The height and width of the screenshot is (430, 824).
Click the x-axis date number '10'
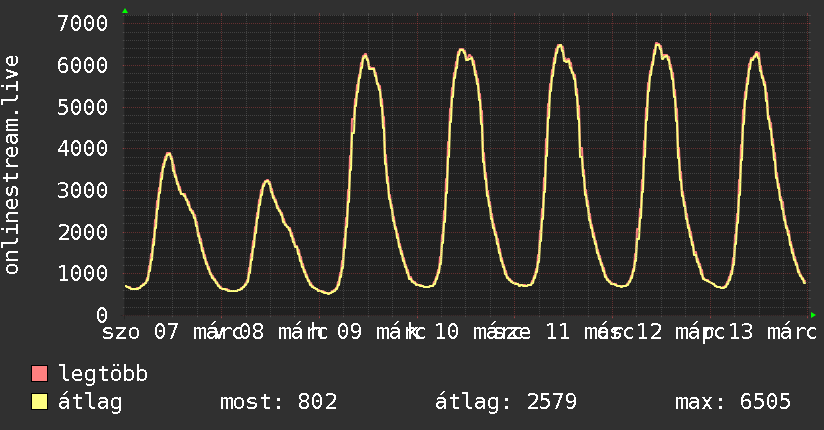tap(447, 332)
